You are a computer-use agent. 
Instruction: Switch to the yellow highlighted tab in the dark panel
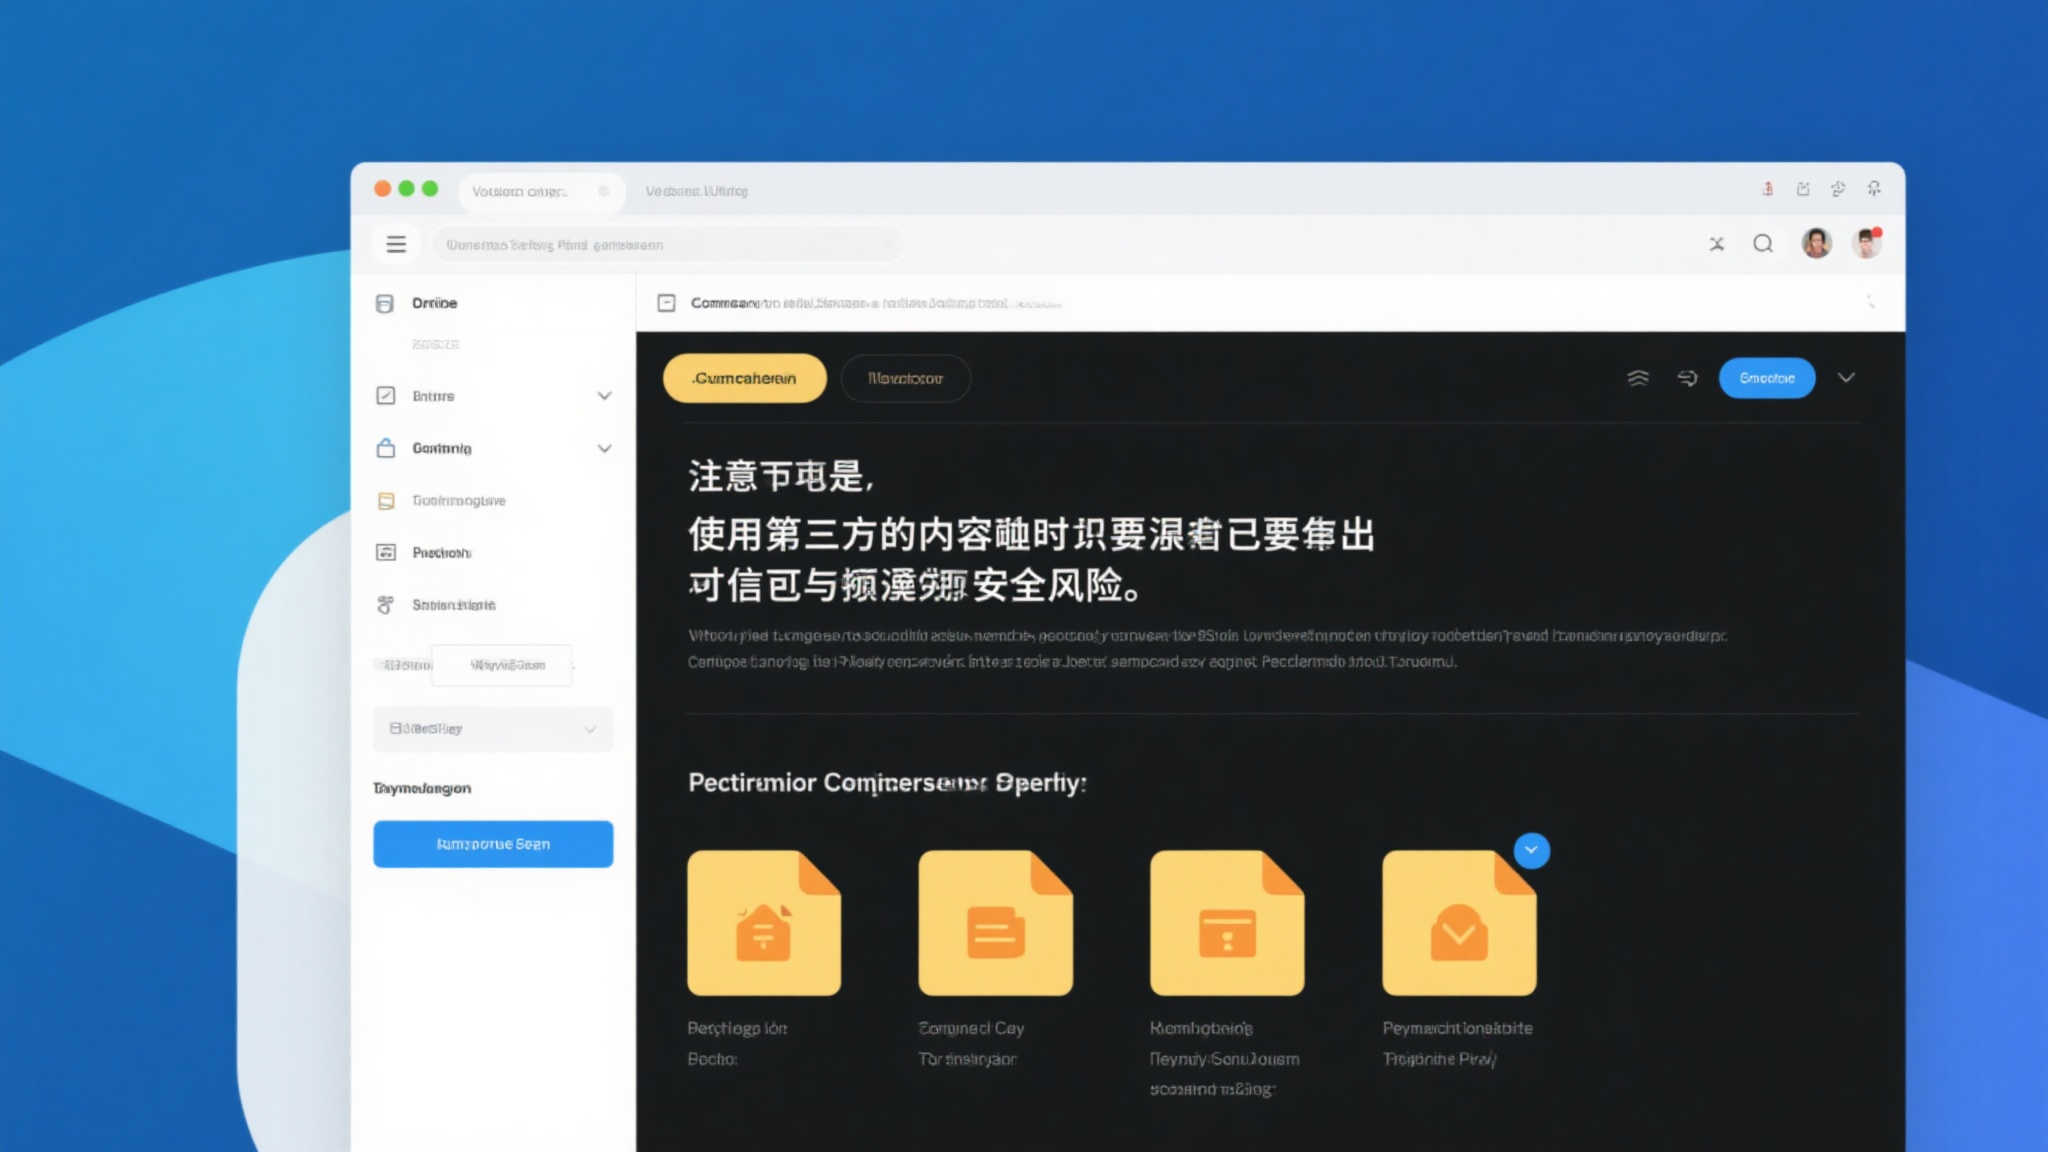coord(744,378)
